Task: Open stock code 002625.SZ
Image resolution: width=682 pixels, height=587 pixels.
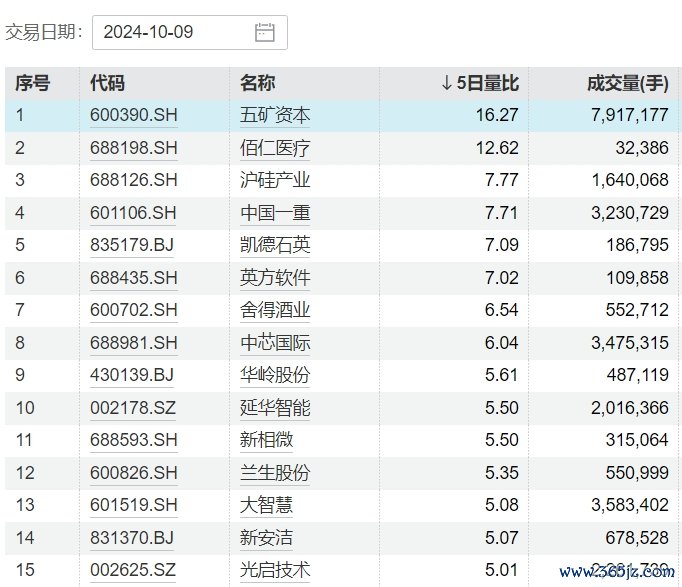Action: (133, 570)
